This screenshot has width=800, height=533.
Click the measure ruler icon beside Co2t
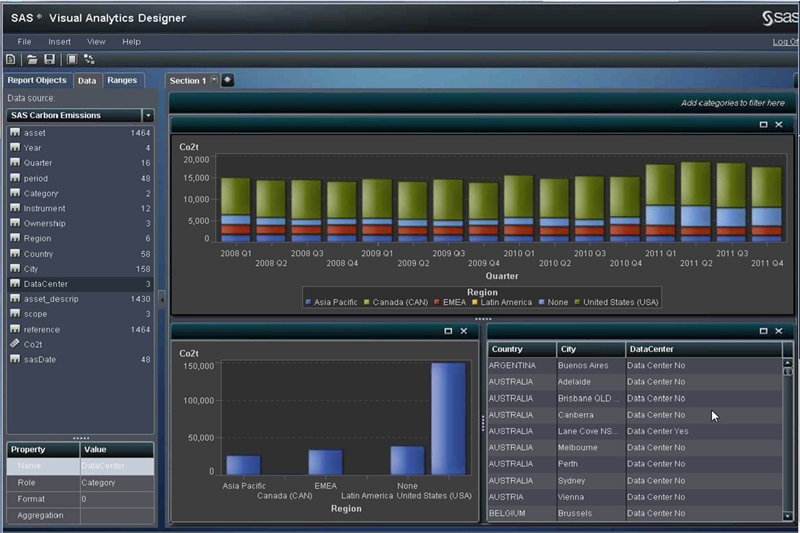tap(15, 344)
